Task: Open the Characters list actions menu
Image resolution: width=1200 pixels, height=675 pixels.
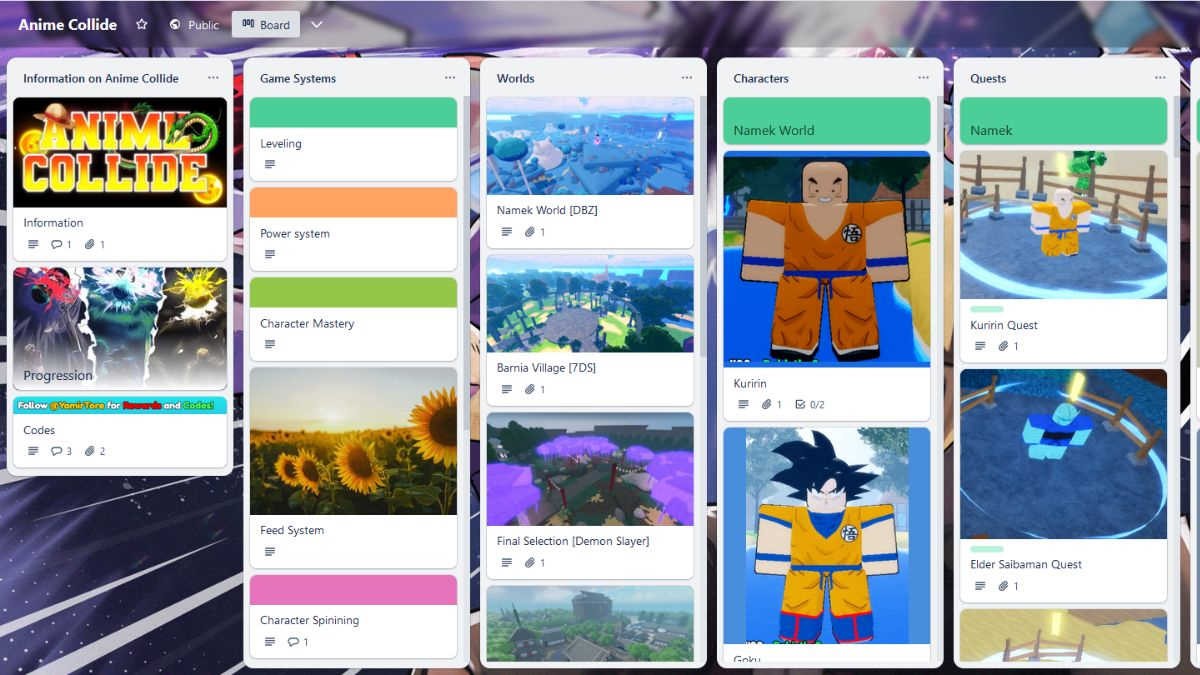Action: pos(924,78)
